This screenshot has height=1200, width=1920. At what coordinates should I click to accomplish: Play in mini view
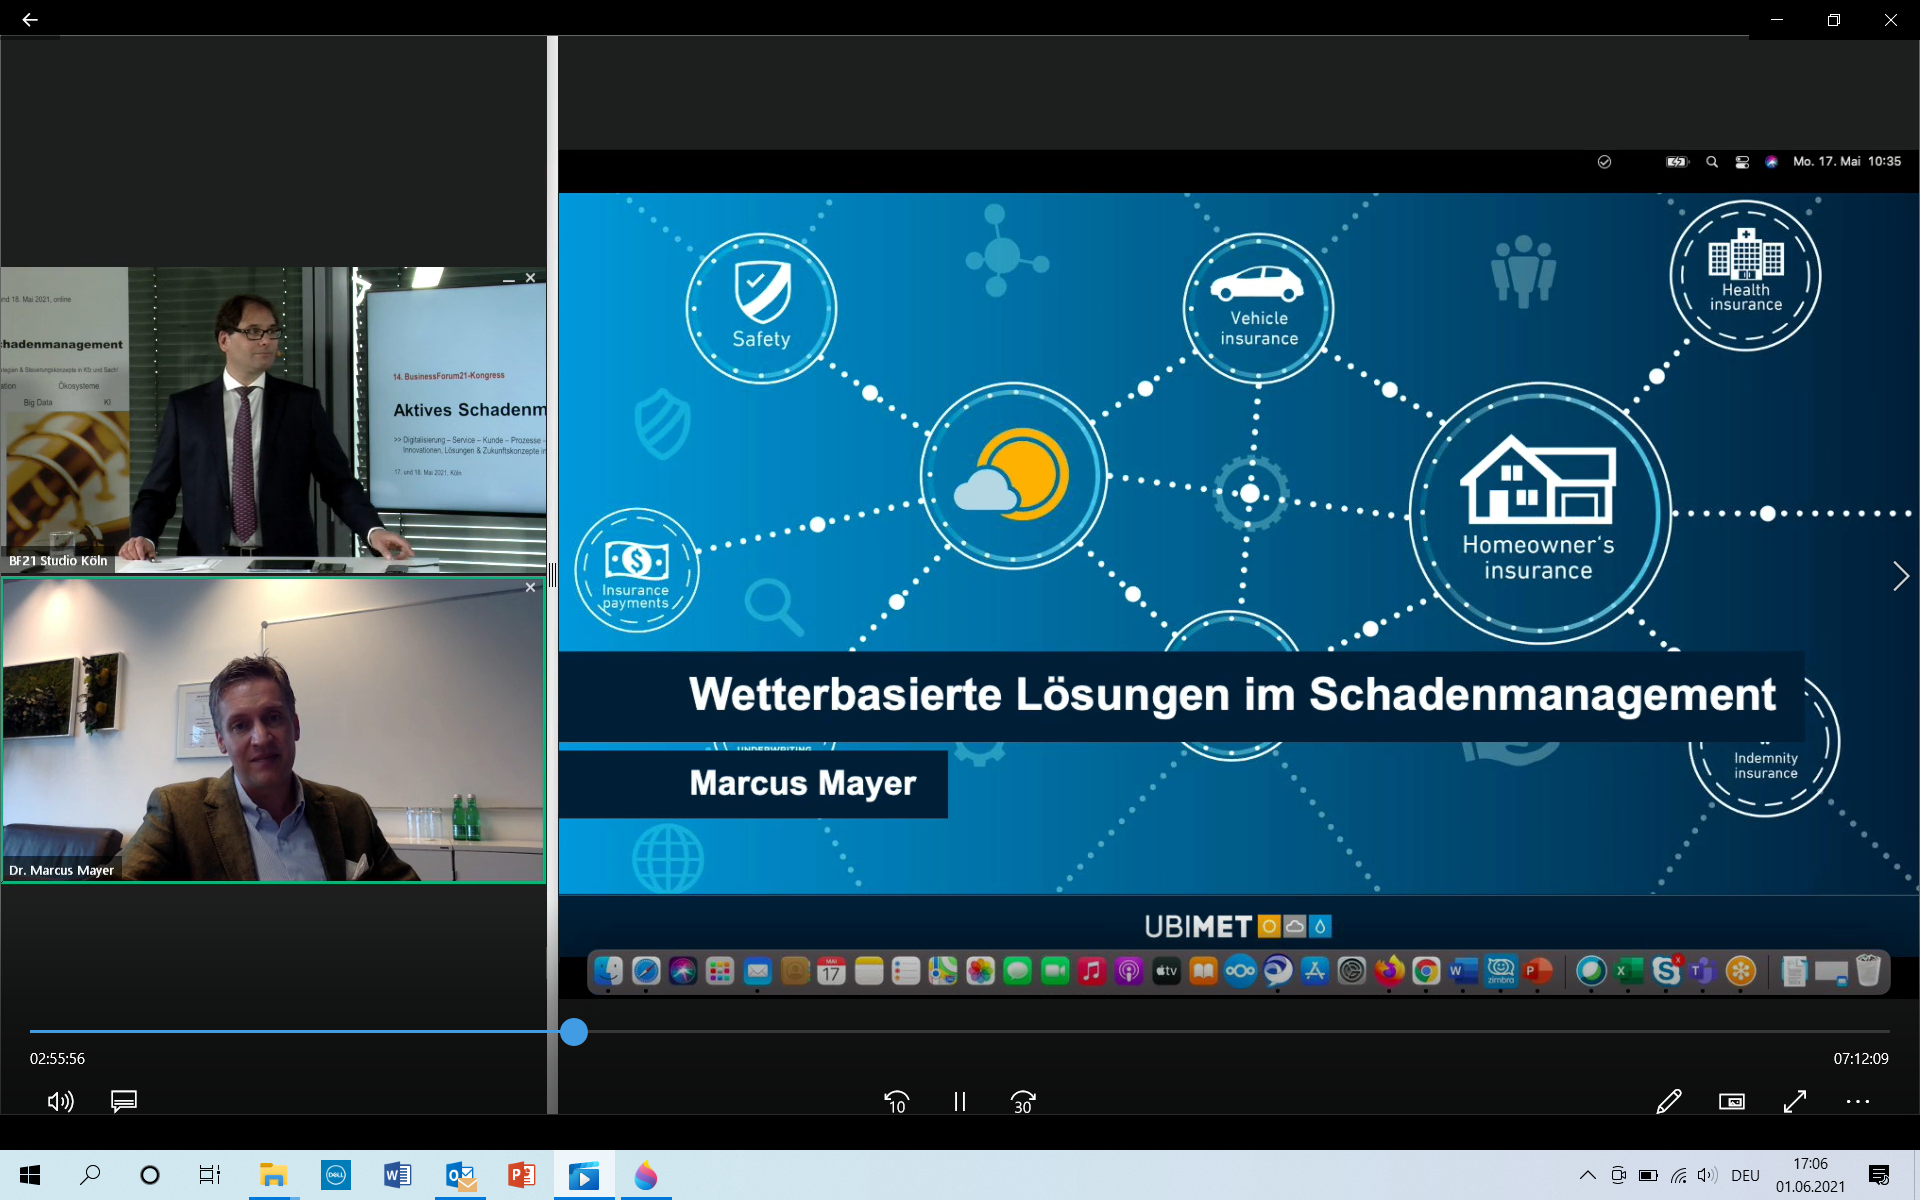(x=1731, y=1101)
